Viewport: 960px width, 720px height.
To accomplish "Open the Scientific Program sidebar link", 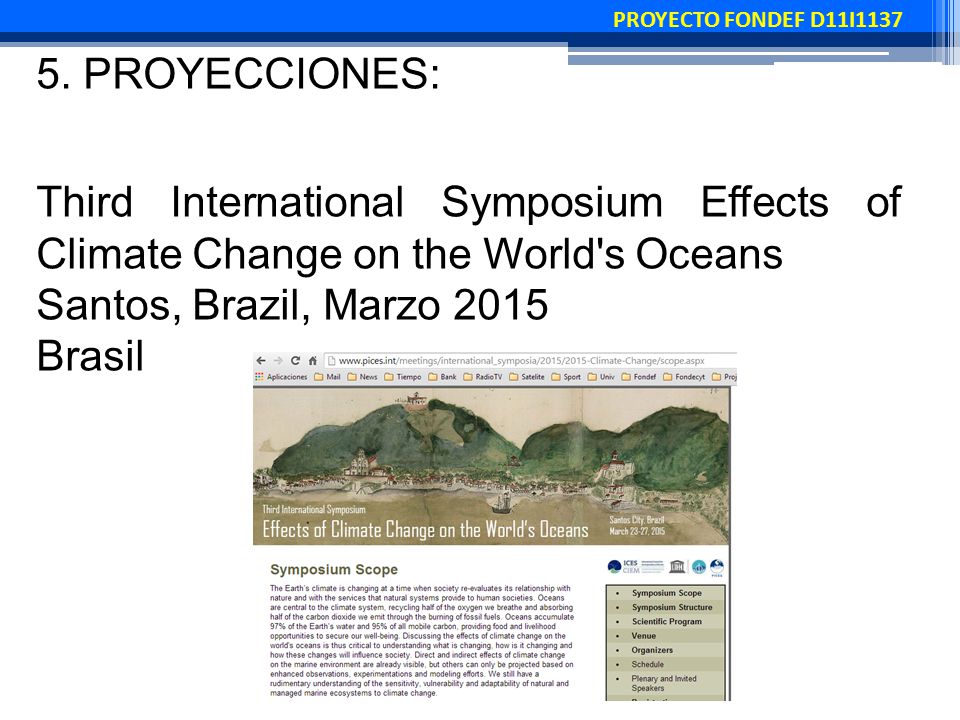I will [667, 621].
